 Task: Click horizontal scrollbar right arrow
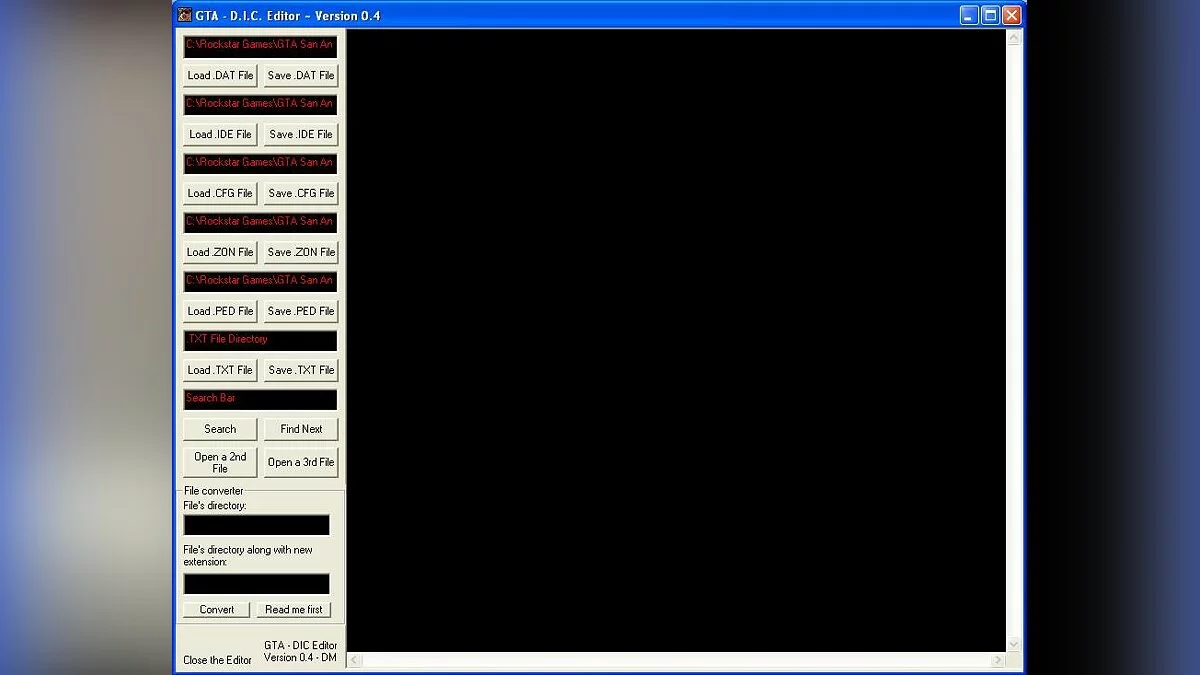[x=998, y=660]
